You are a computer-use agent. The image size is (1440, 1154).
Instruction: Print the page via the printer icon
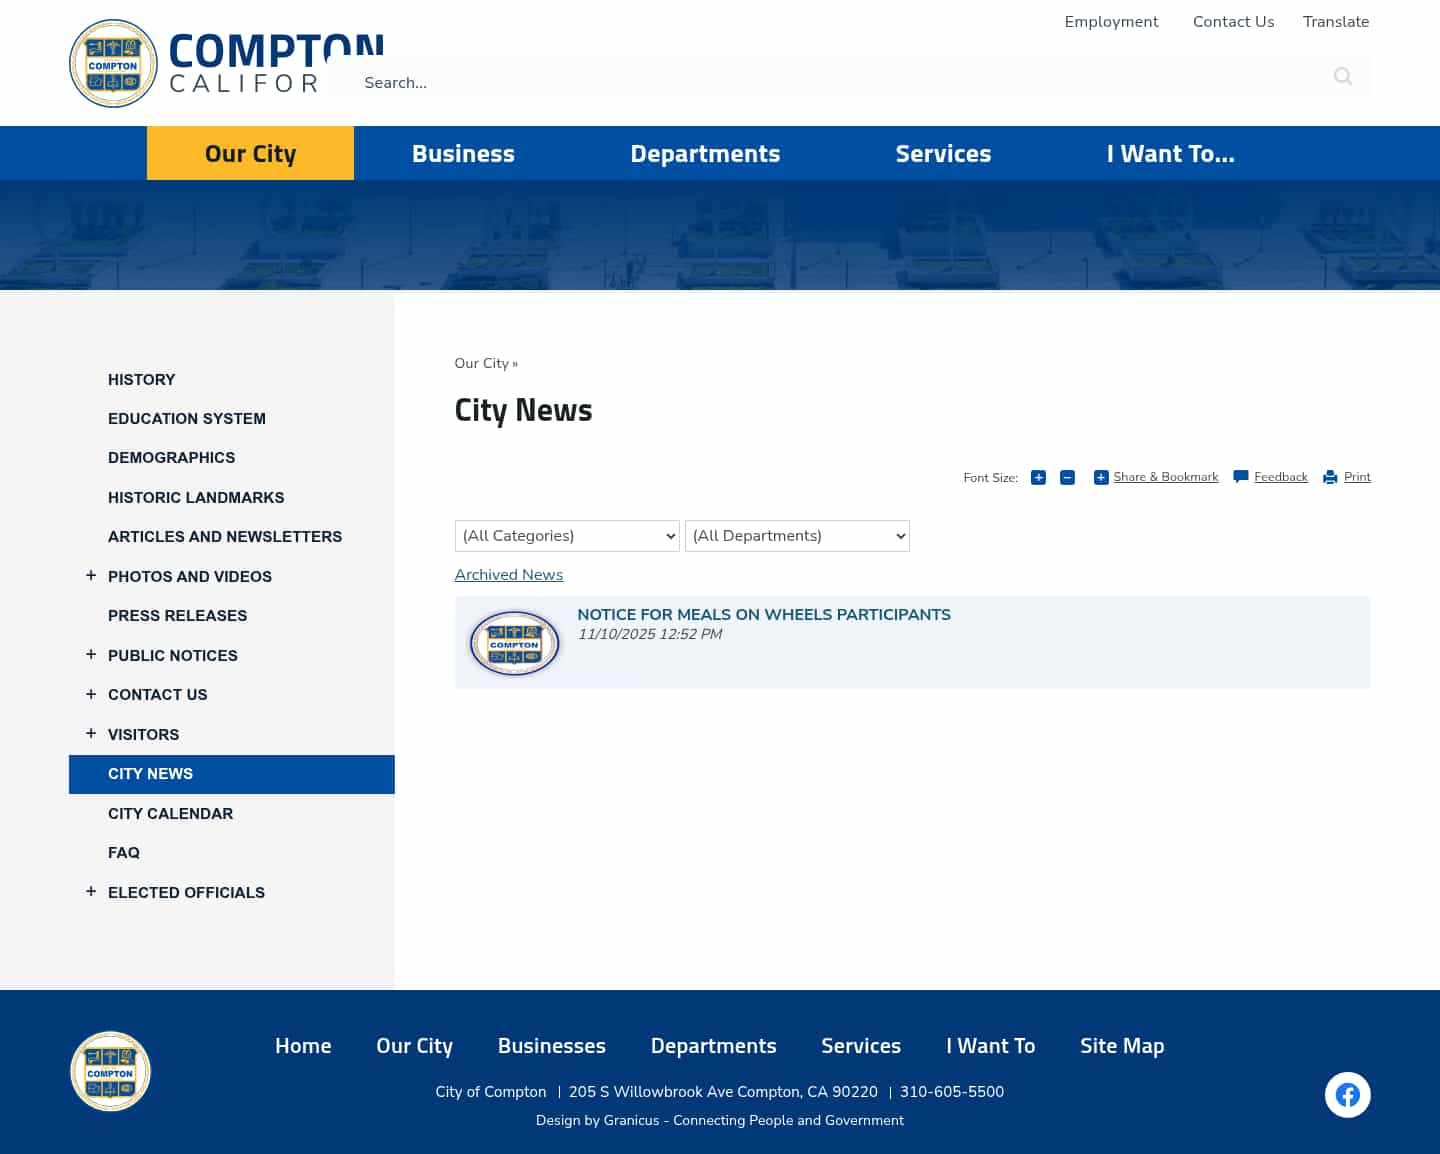coord(1329,477)
